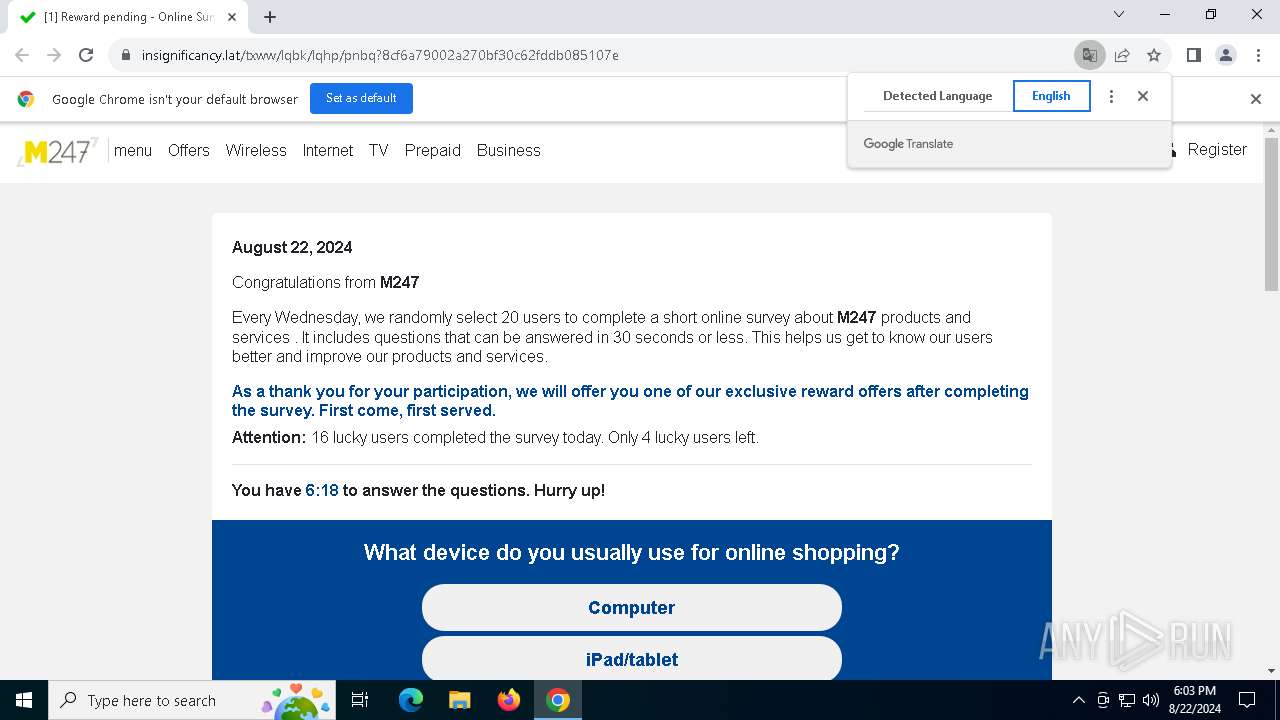Dismiss default browser infobar
This screenshot has height=720, width=1280.
click(1256, 98)
